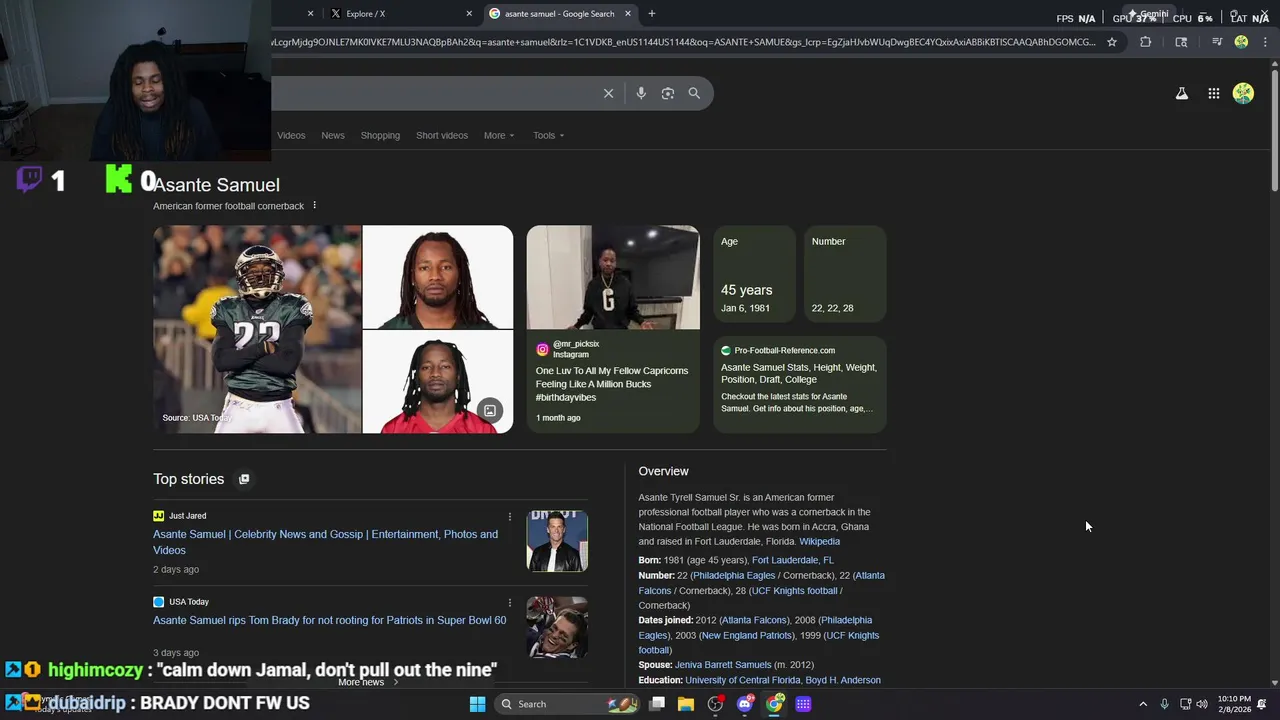Open Task View in the taskbar
The width and height of the screenshot is (1280, 720).
pyautogui.click(x=657, y=704)
